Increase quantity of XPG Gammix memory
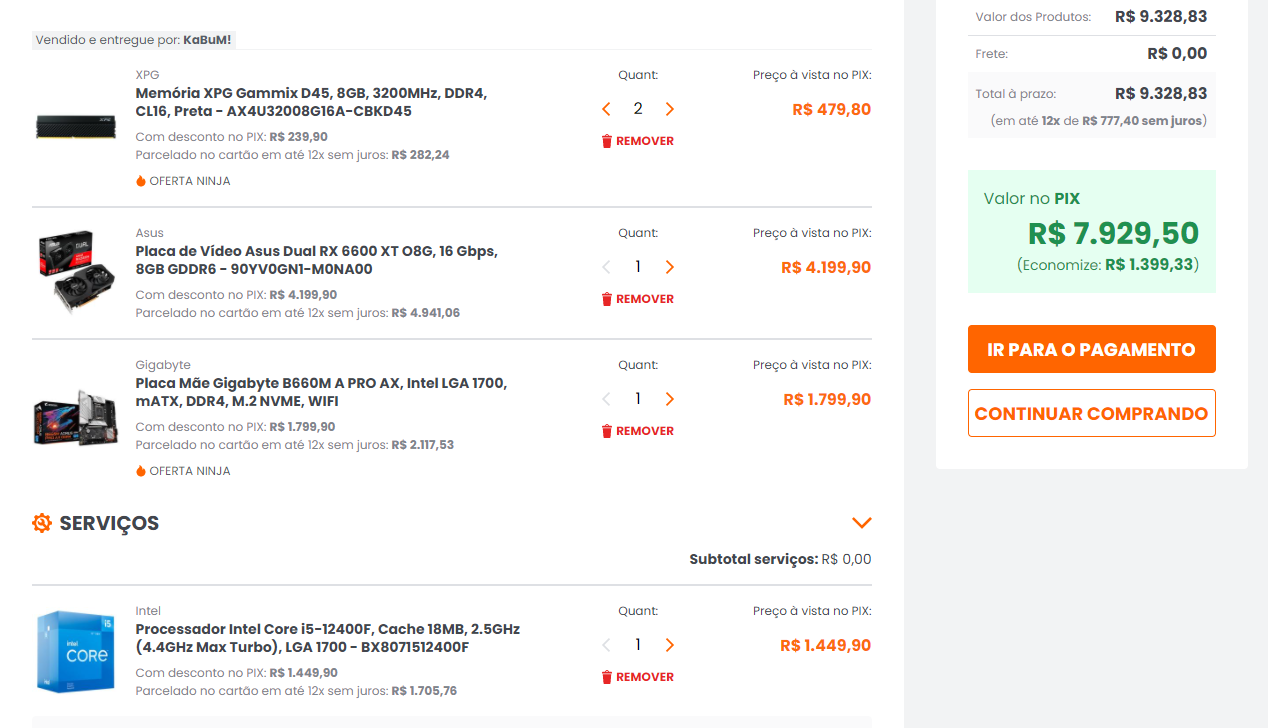1268x728 pixels. coord(670,109)
